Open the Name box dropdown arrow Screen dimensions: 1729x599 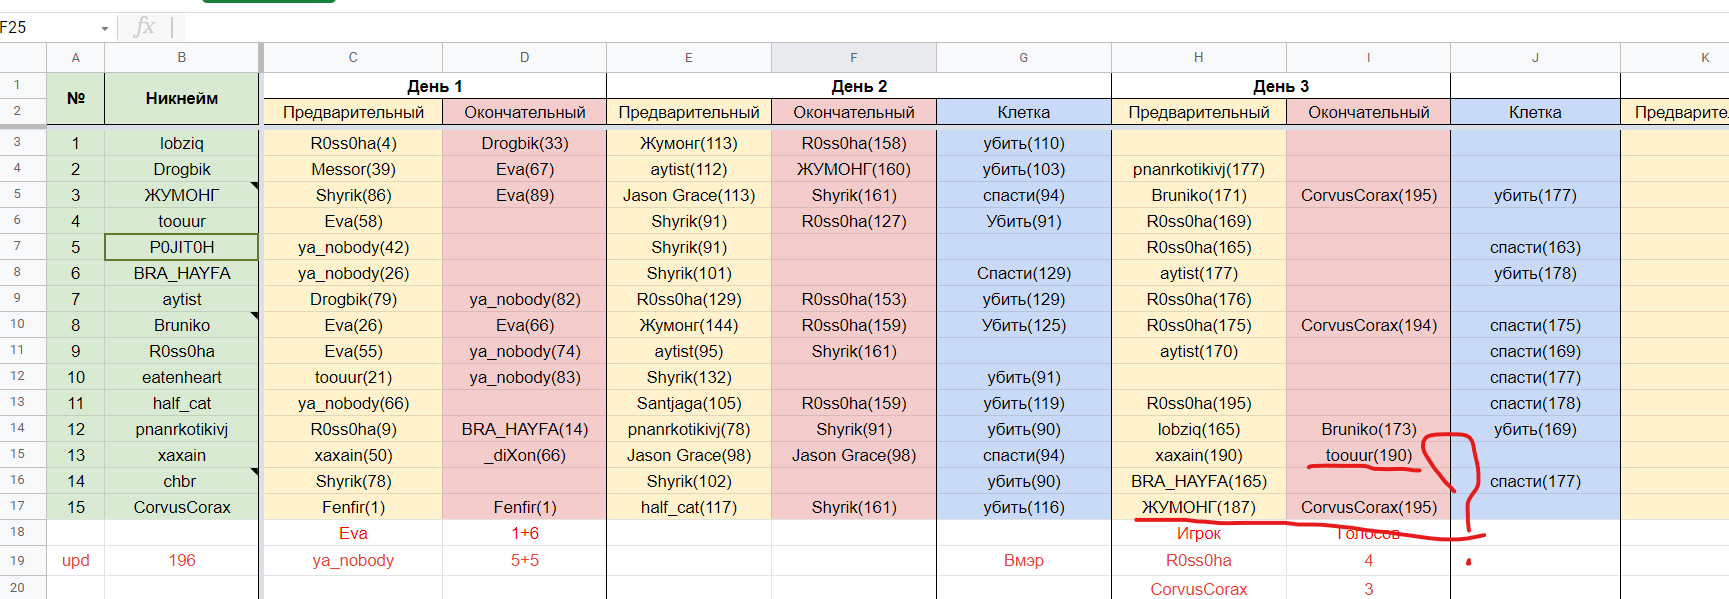tap(105, 28)
